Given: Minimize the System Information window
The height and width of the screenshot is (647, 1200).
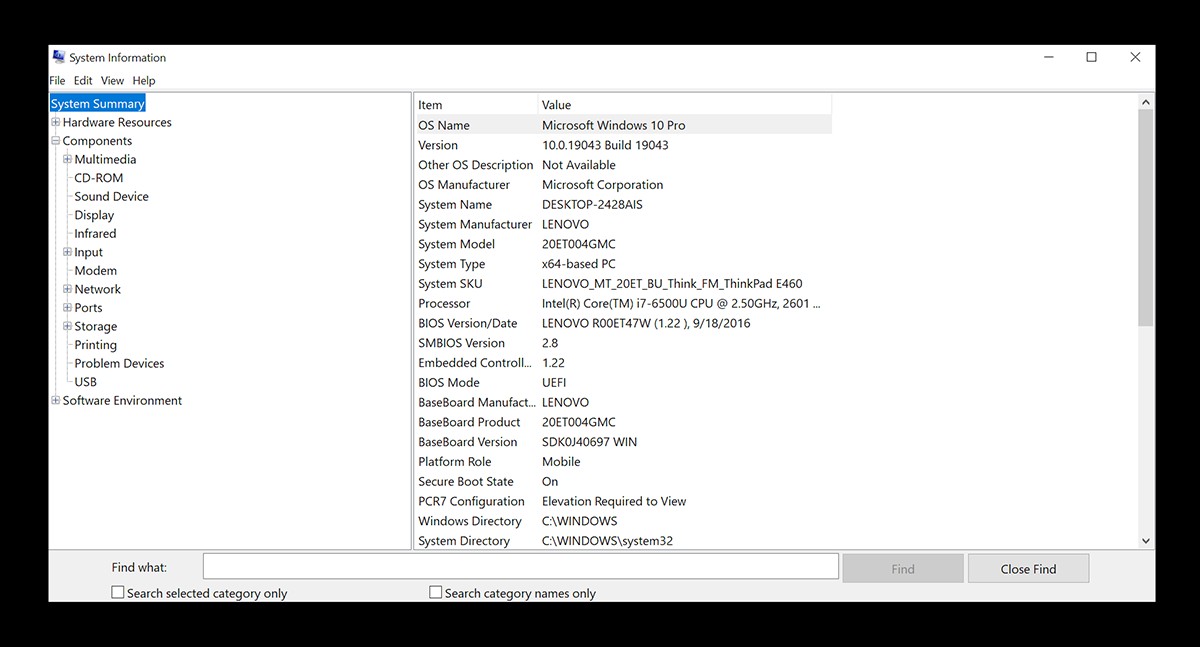Looking at the screenshot, I should [1047, 57].
